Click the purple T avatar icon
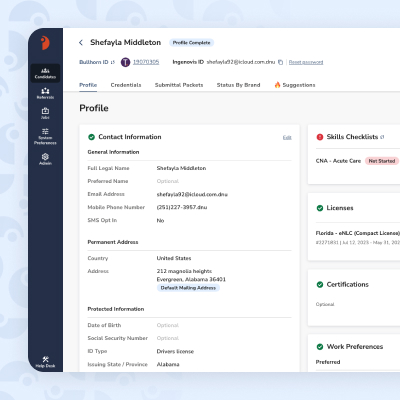The height and width of the screenshot is (400, 400). tap(125, 62)
